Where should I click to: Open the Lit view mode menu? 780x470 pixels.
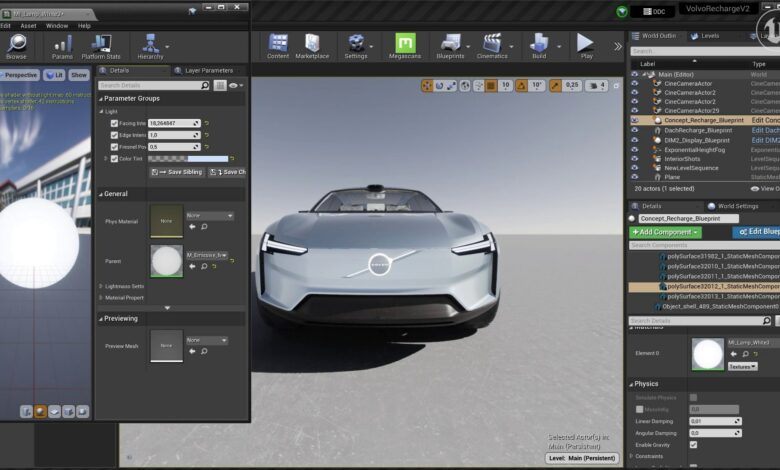(54, 75)
